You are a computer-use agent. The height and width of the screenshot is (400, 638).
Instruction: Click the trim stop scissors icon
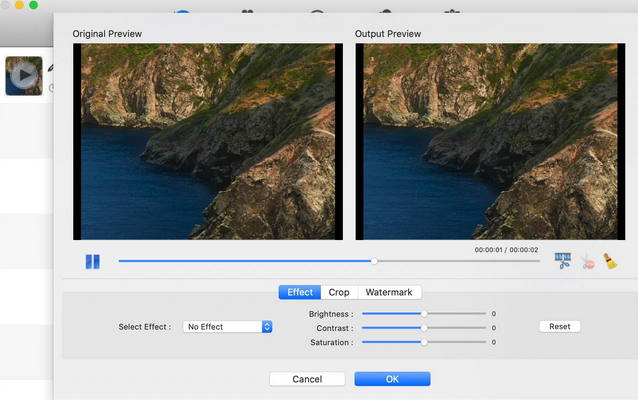point(588,262)
